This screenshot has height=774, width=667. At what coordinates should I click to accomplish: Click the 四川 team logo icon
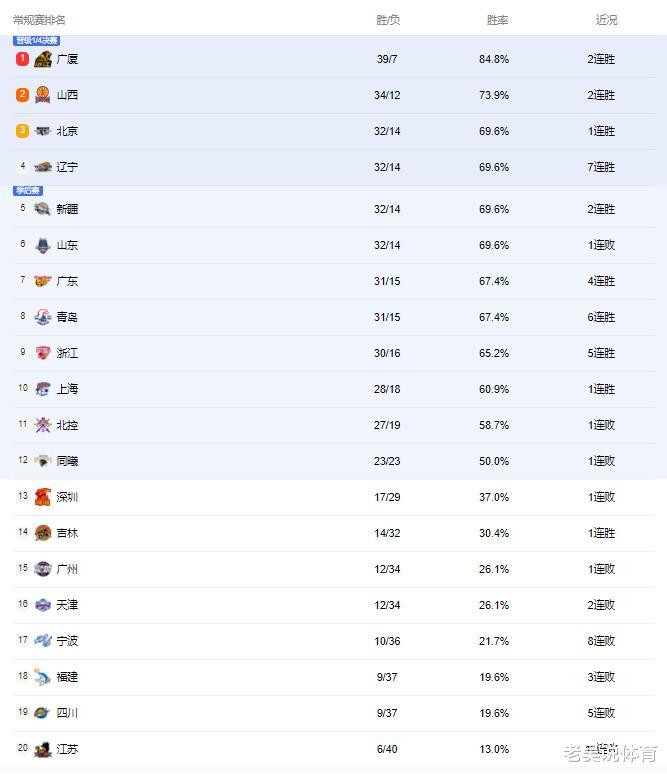pyautogui.click(x=43, y=713)
